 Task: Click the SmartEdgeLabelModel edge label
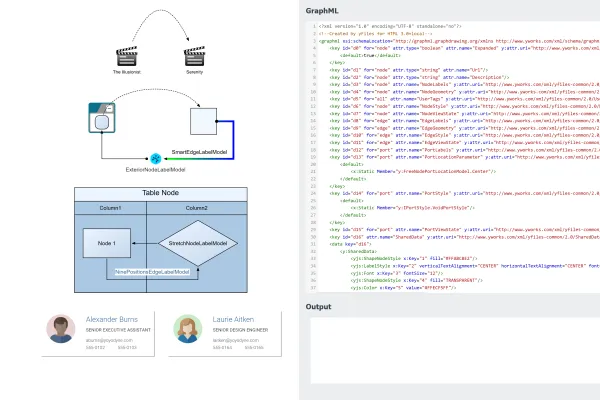pyautogui.click(x=199, y=152)
